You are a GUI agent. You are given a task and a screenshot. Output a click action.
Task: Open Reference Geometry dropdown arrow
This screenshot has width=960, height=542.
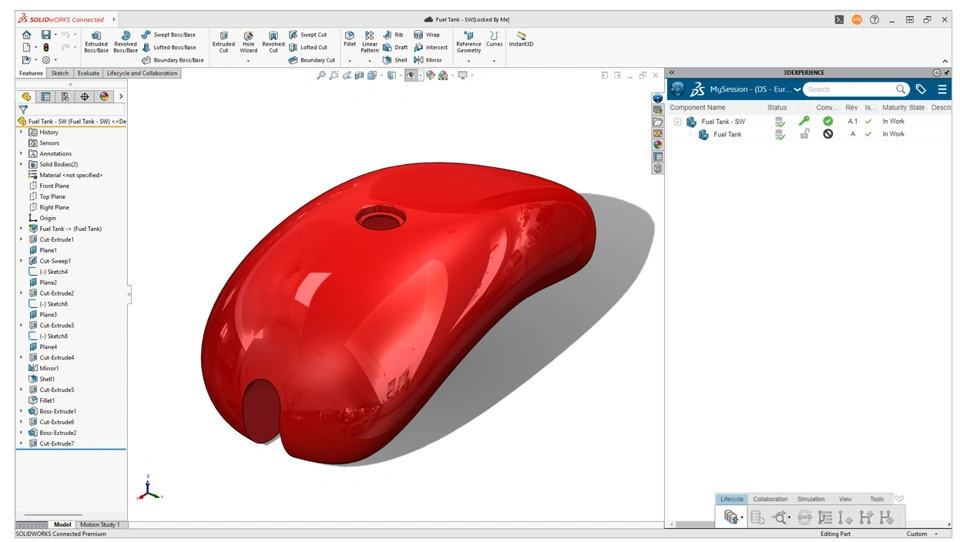click(468, 61)
